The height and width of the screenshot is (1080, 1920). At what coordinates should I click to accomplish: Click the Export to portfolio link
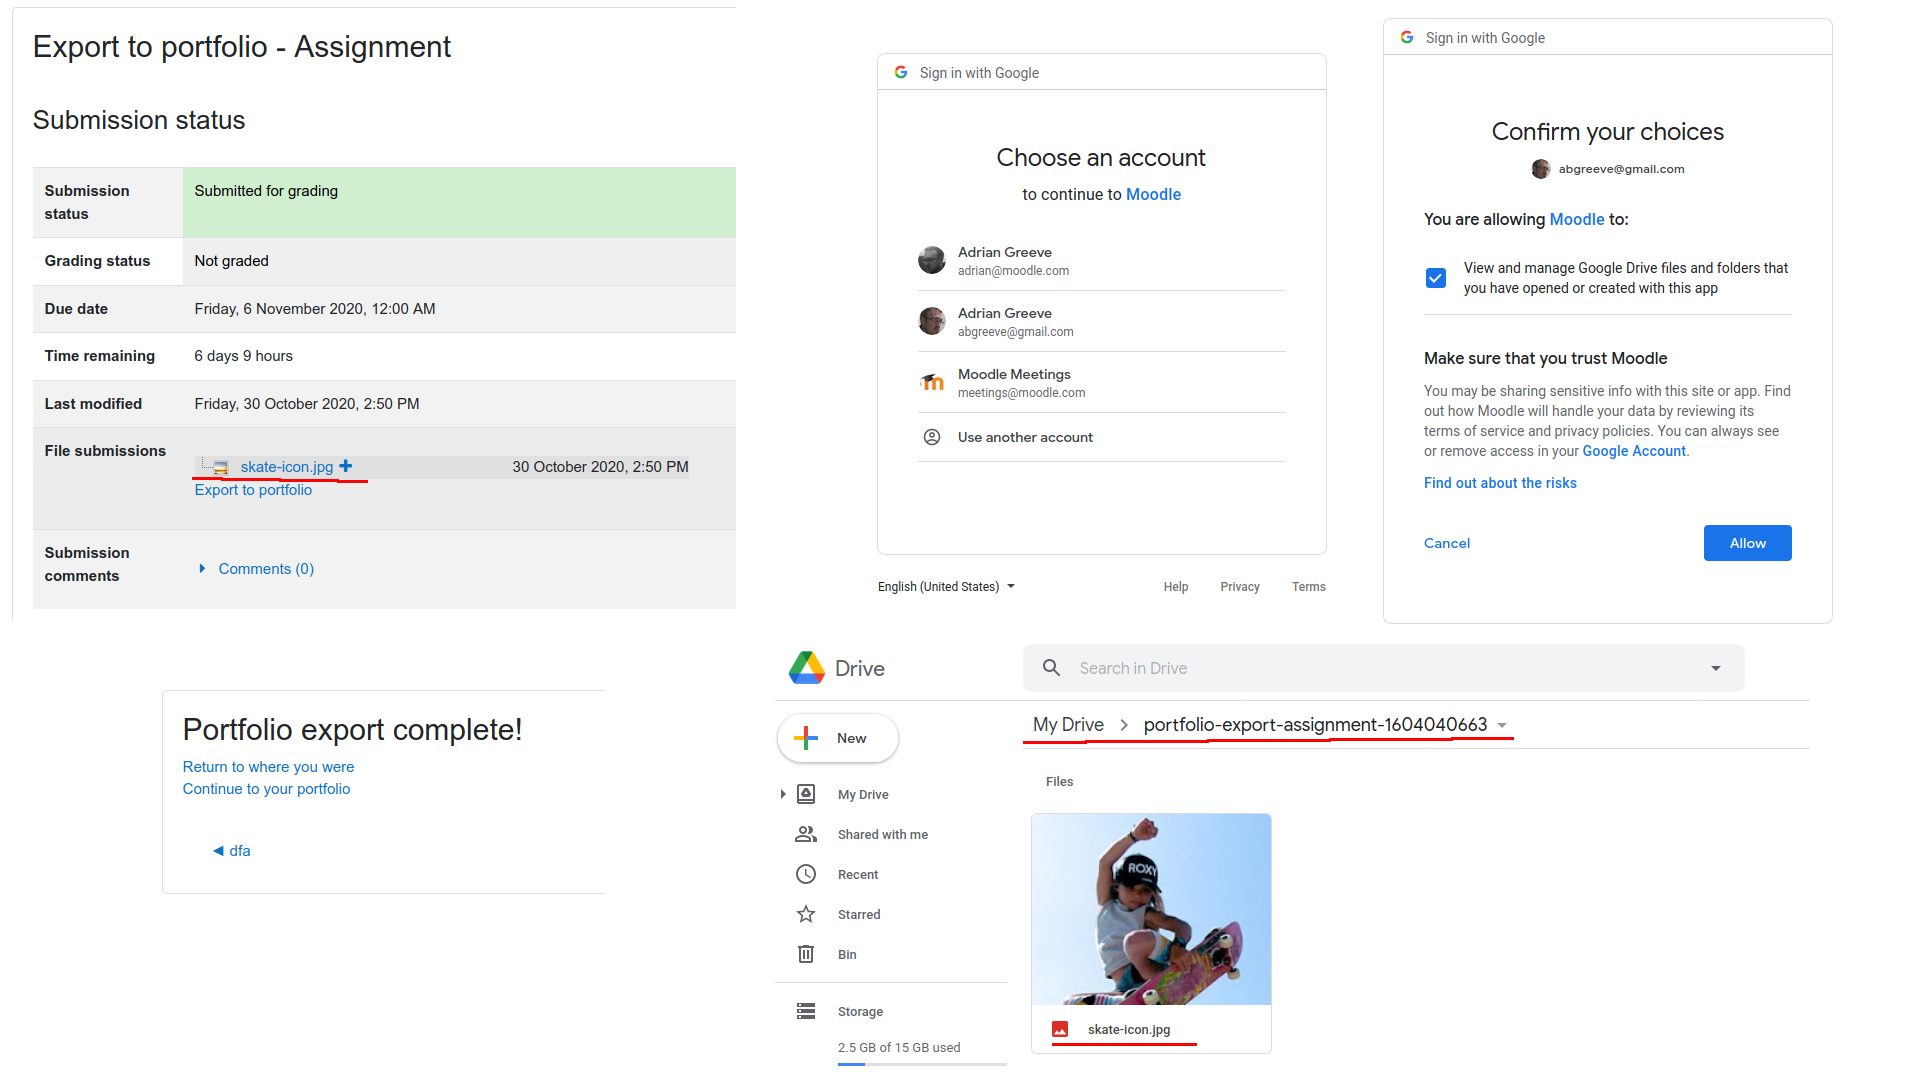click(x=253, y=489)
